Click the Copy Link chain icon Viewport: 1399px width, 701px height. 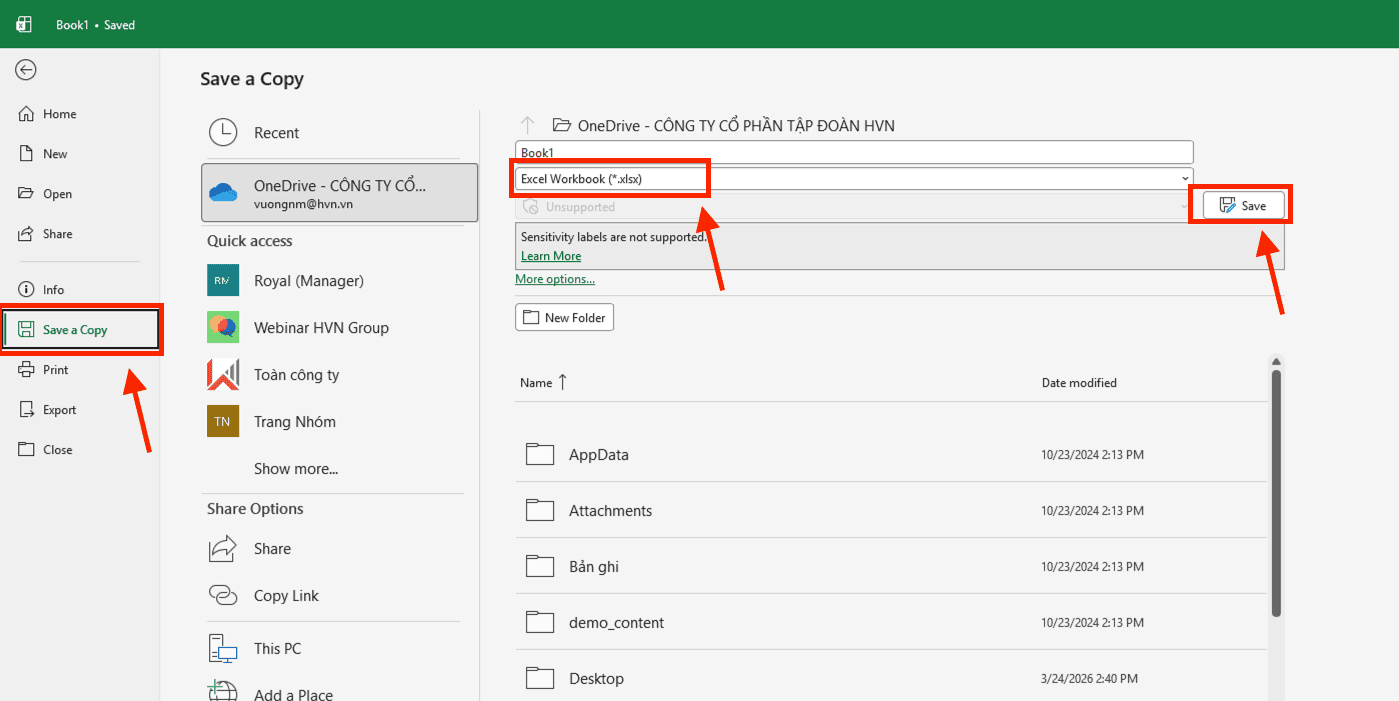click(223, 596)
